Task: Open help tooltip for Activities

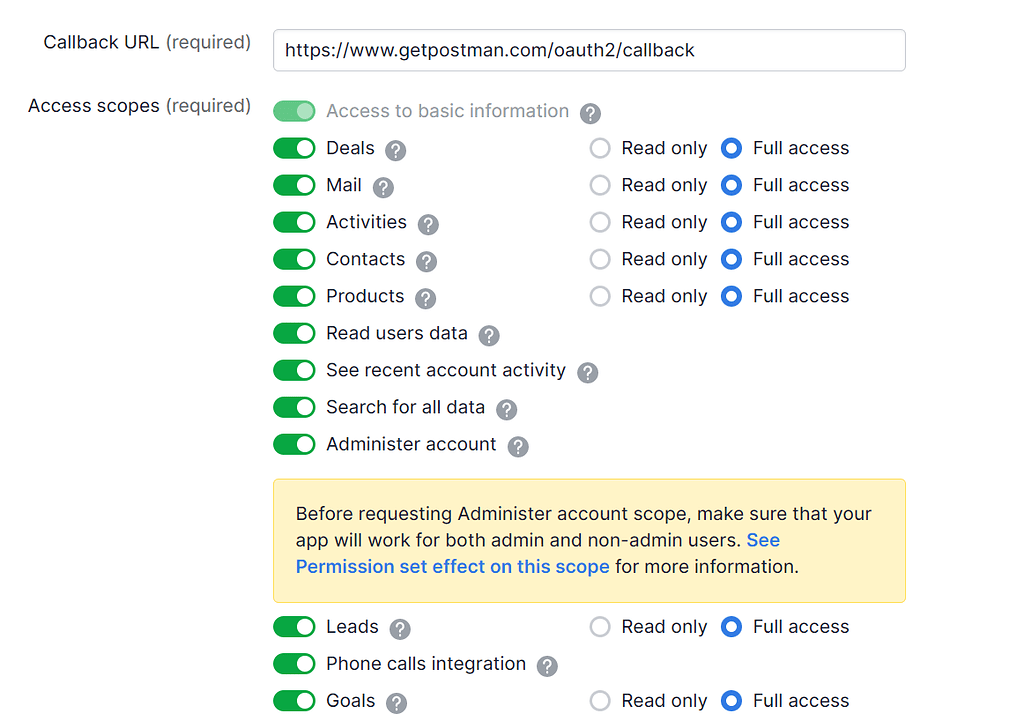Action: coord(428,224)
